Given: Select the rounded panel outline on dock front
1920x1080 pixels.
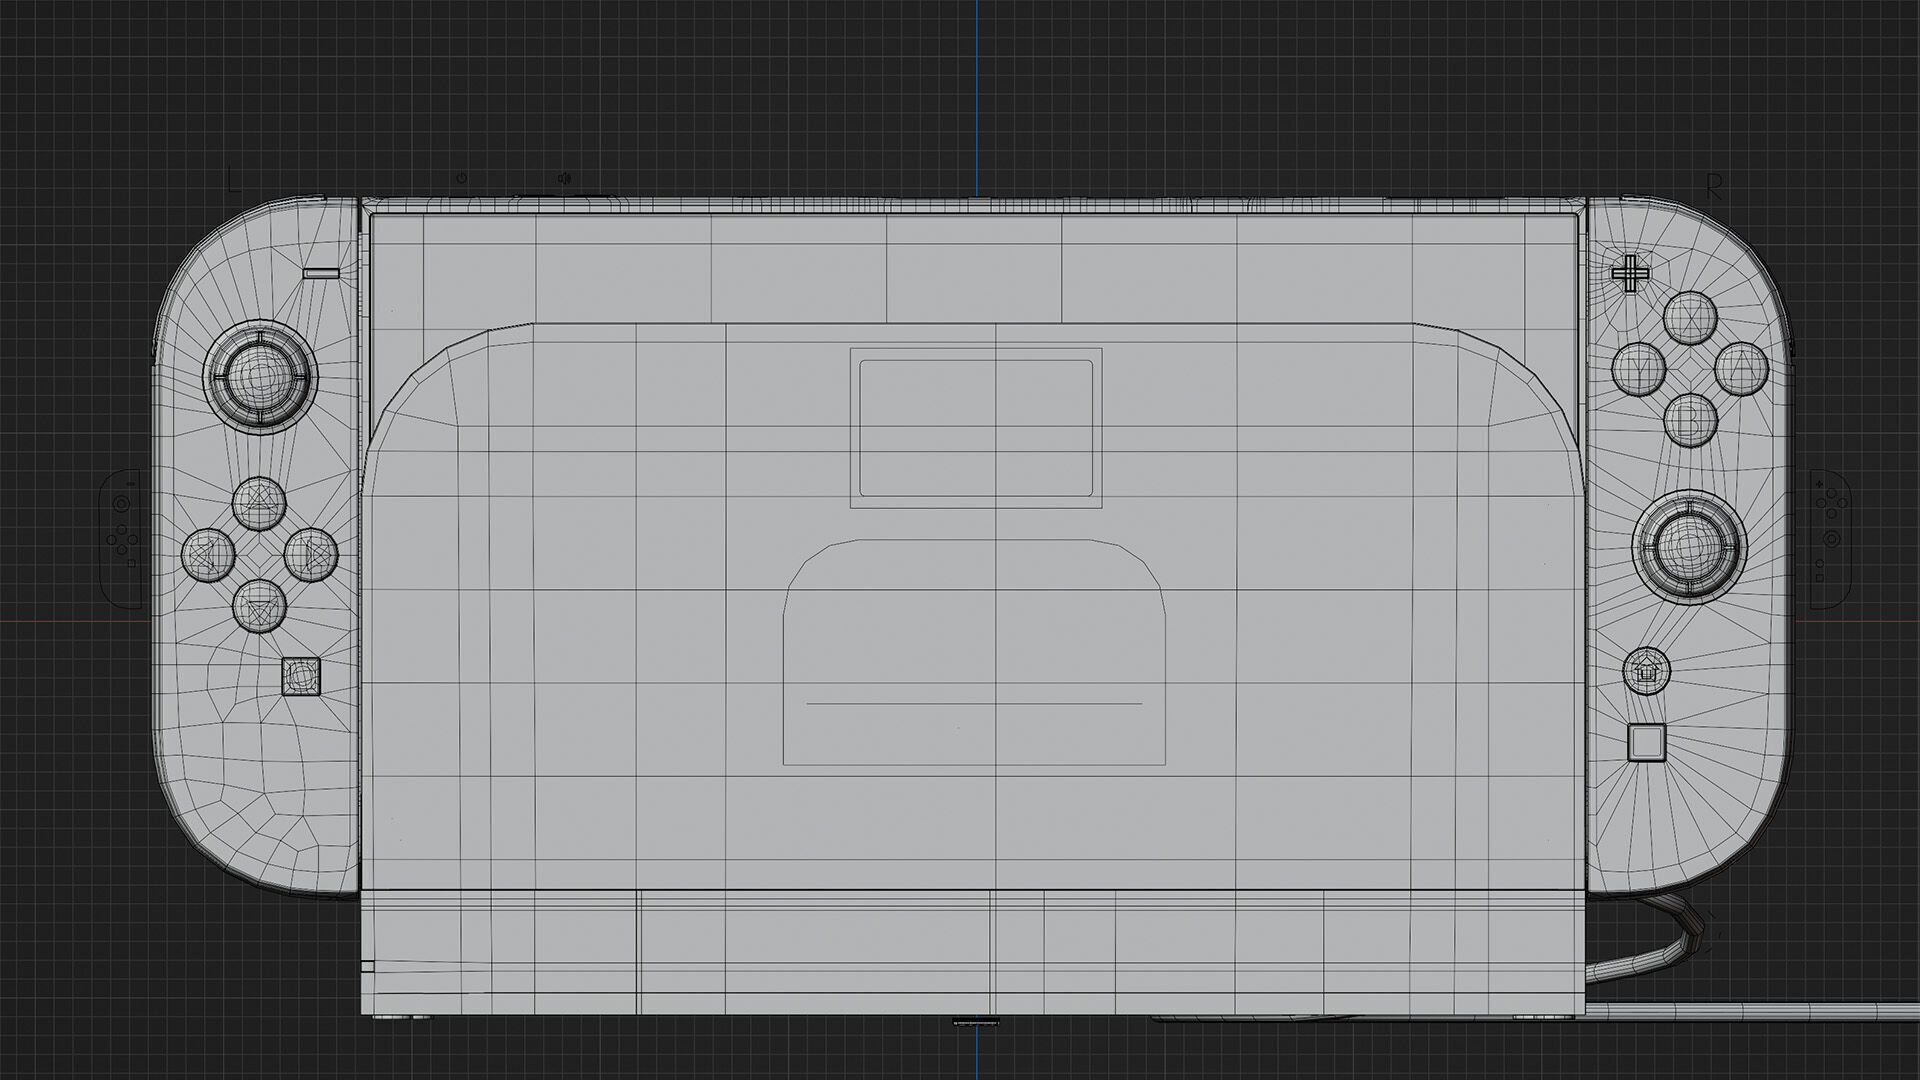Looking at the screenshot, I should click(975, 653).
